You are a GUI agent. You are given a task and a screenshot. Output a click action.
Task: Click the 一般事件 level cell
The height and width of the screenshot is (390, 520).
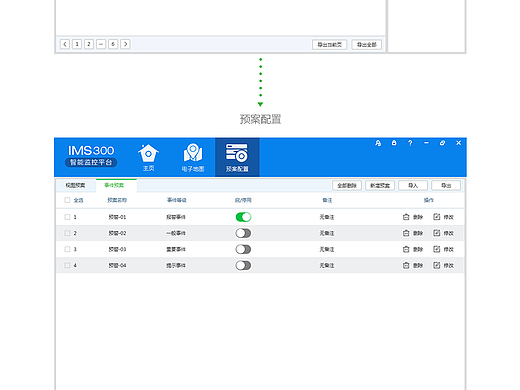[176, 233]
